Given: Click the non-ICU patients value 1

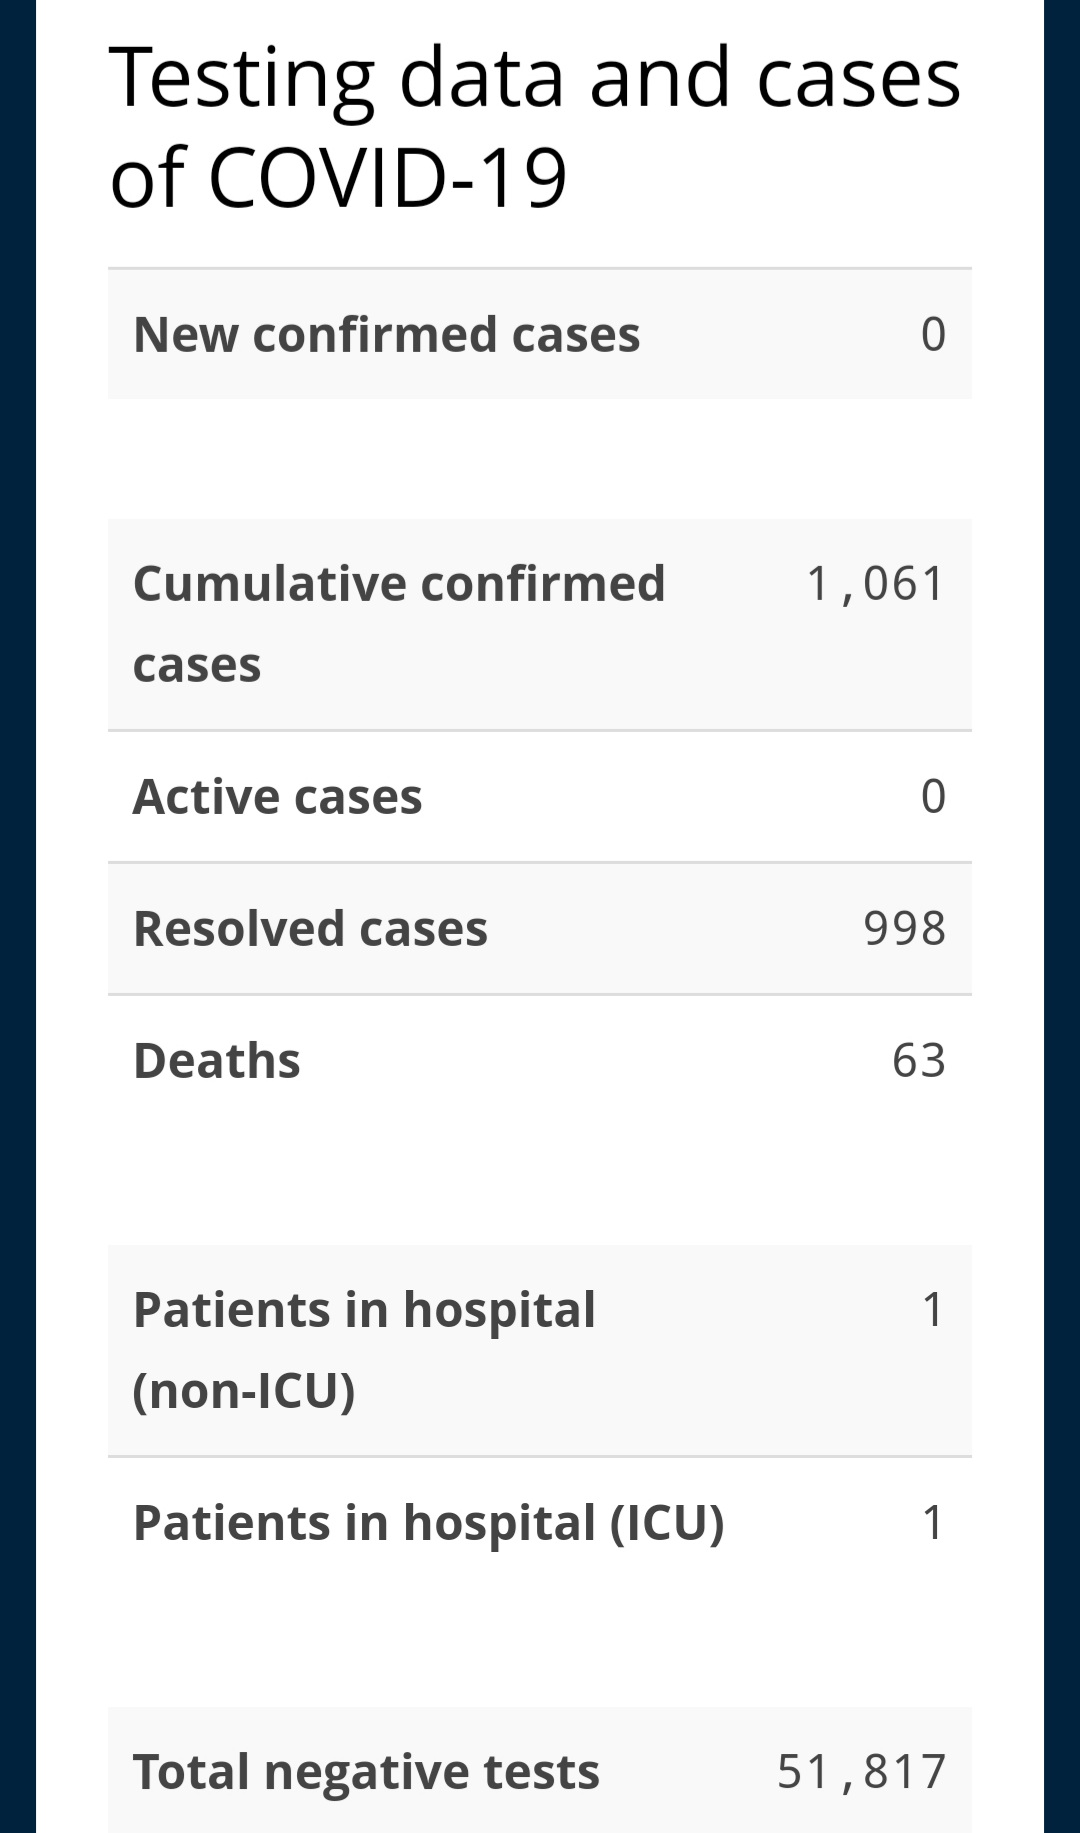Looking at the screenshot, I should point(933,1310).
